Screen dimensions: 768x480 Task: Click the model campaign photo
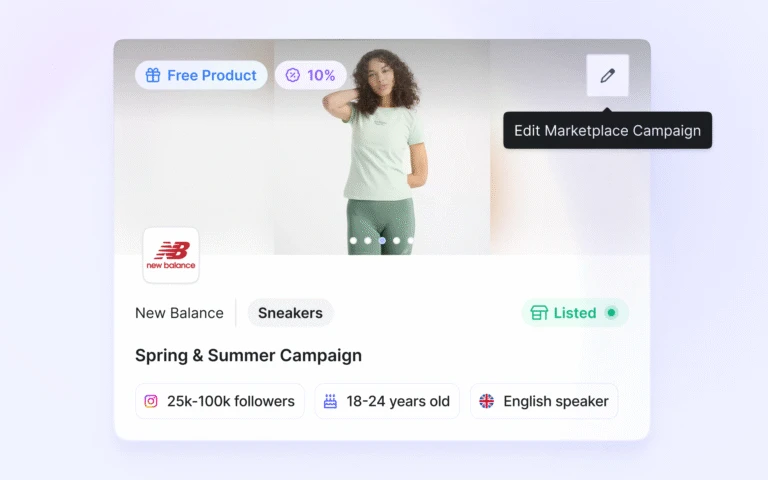(x=382, y=147)
